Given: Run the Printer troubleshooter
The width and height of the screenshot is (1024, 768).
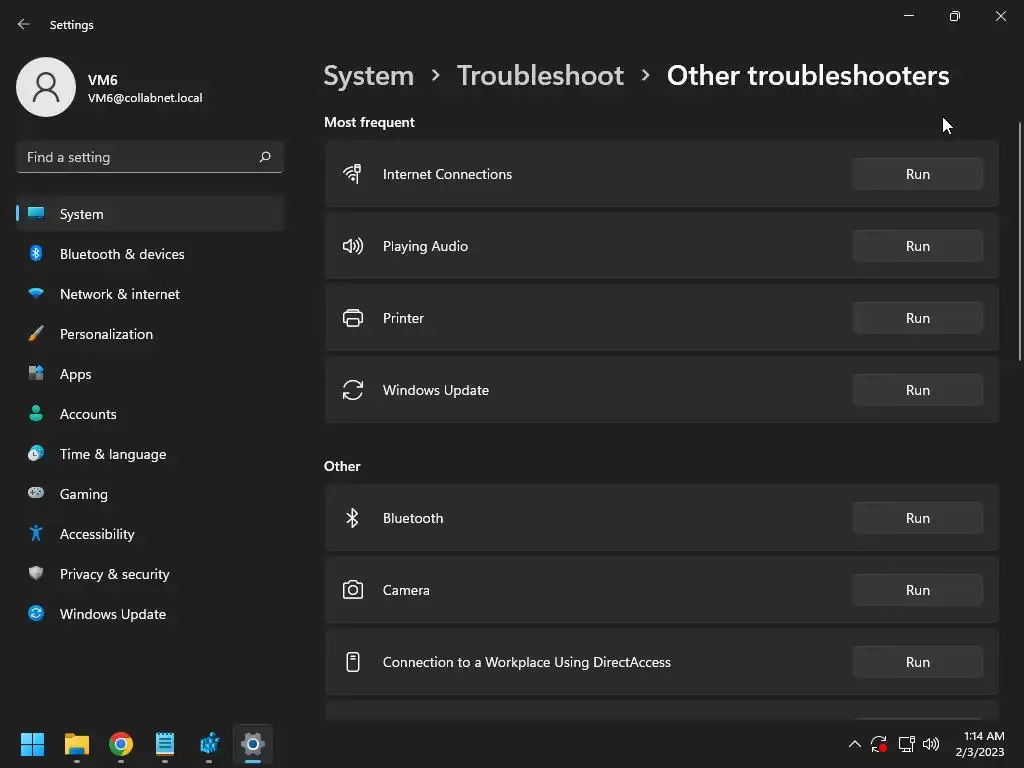Looking at the screenshot, I should (918, 318).
